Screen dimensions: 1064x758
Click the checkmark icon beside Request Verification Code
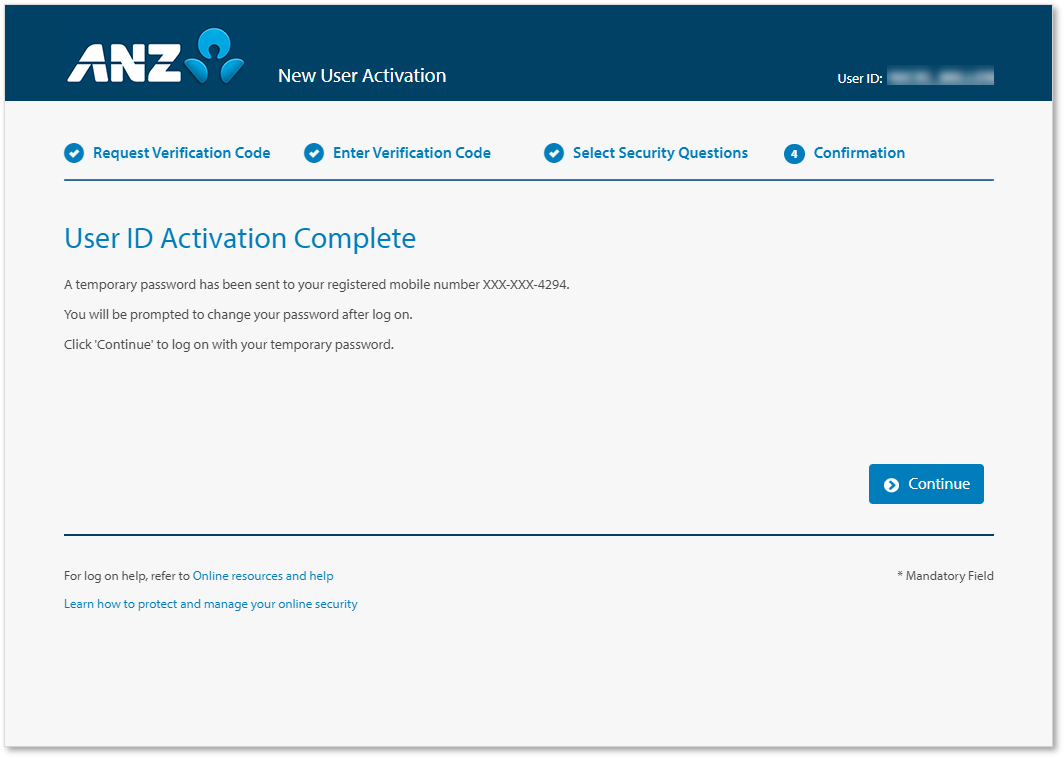74,153
